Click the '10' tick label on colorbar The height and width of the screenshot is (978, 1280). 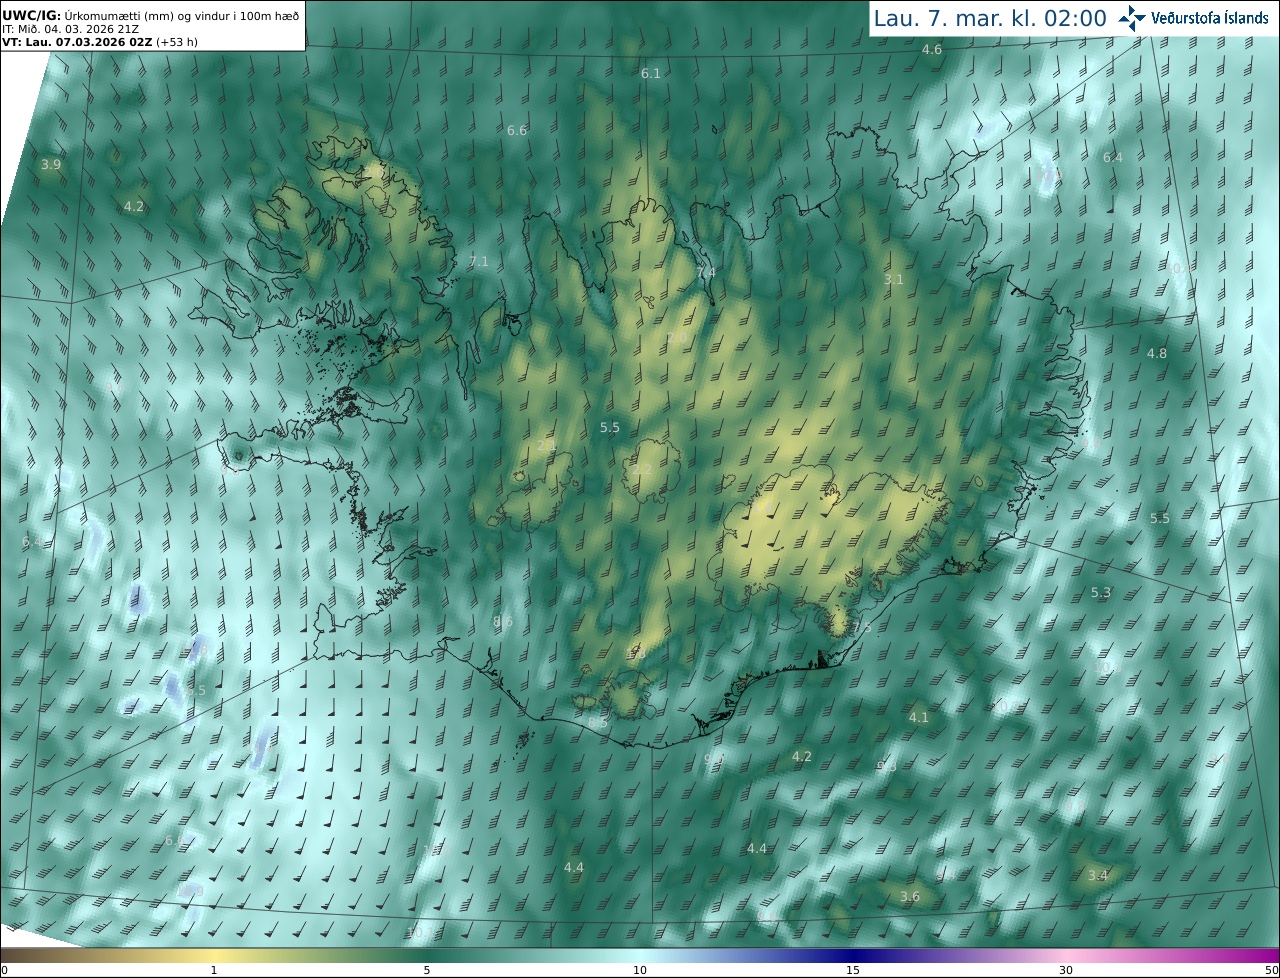pyautogui.click(x=640, y=970)
